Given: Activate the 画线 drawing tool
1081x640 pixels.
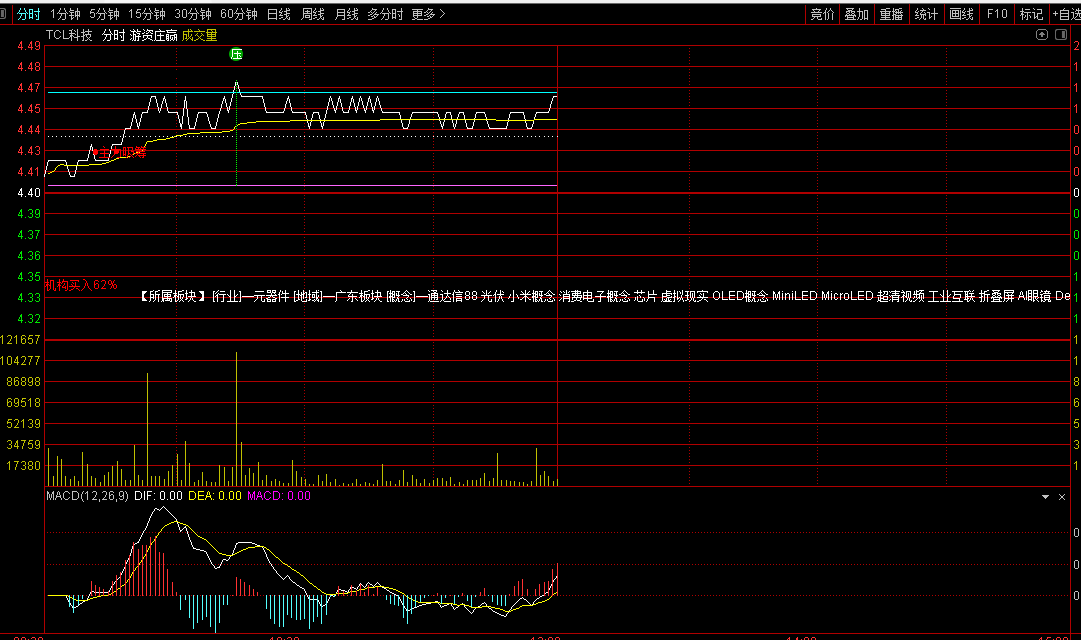Looking at the screenshot, I should (961, 14).
